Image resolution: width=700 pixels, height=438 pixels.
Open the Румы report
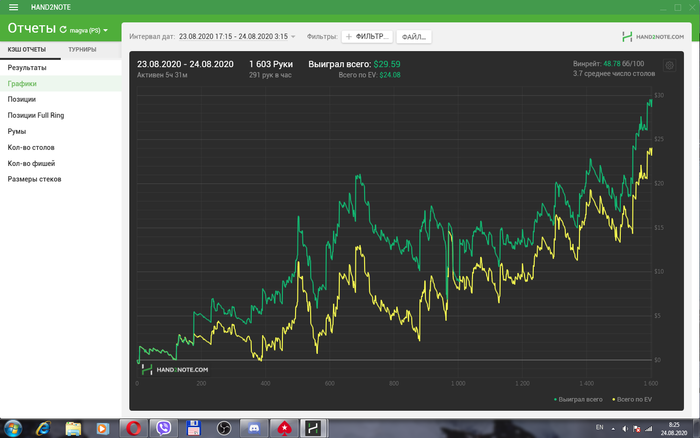click(x=61, y=132)
